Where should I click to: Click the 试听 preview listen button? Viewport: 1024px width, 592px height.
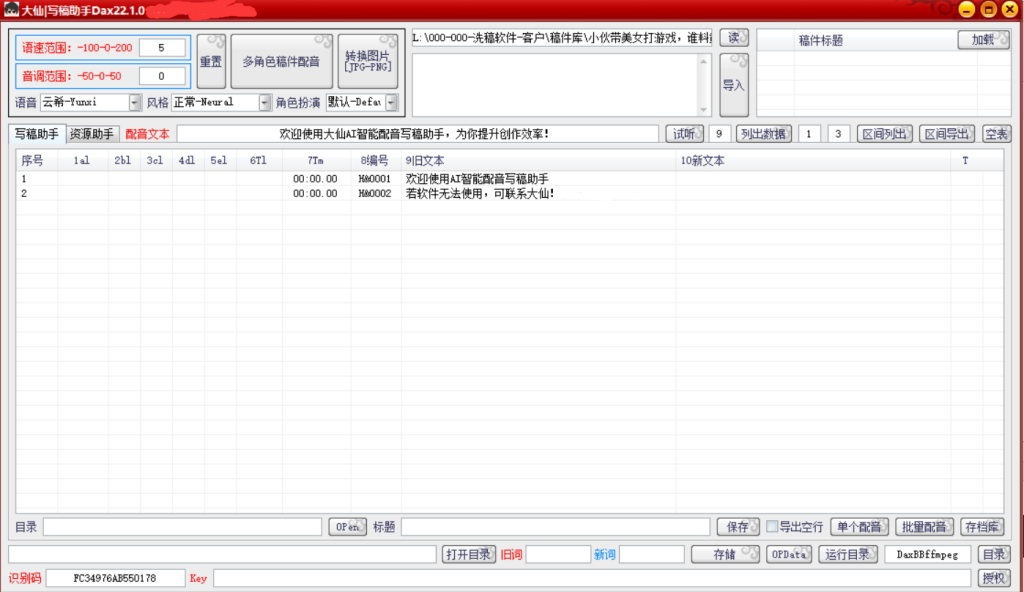coord(683,134)
